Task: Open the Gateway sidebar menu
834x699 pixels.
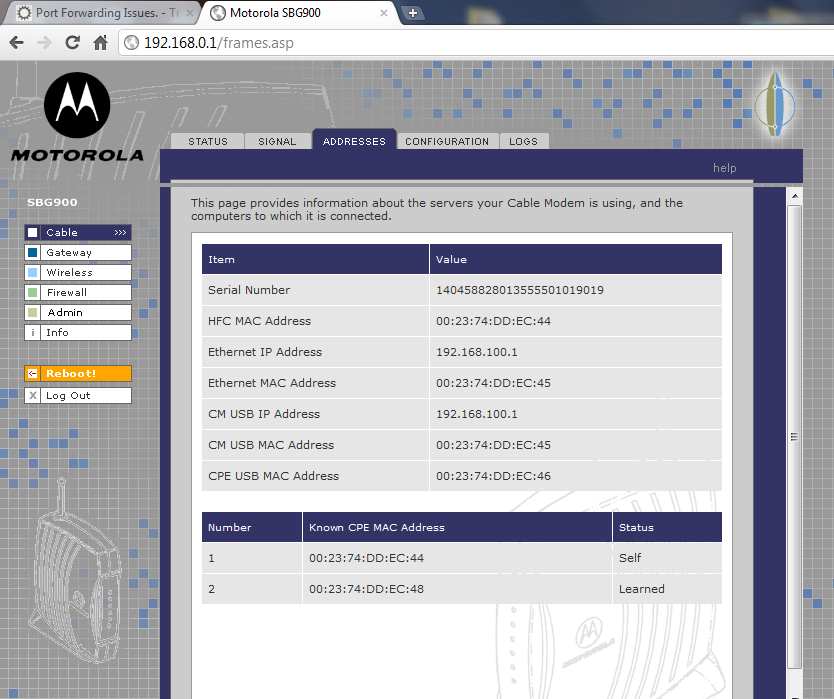Action: (78, 252)
